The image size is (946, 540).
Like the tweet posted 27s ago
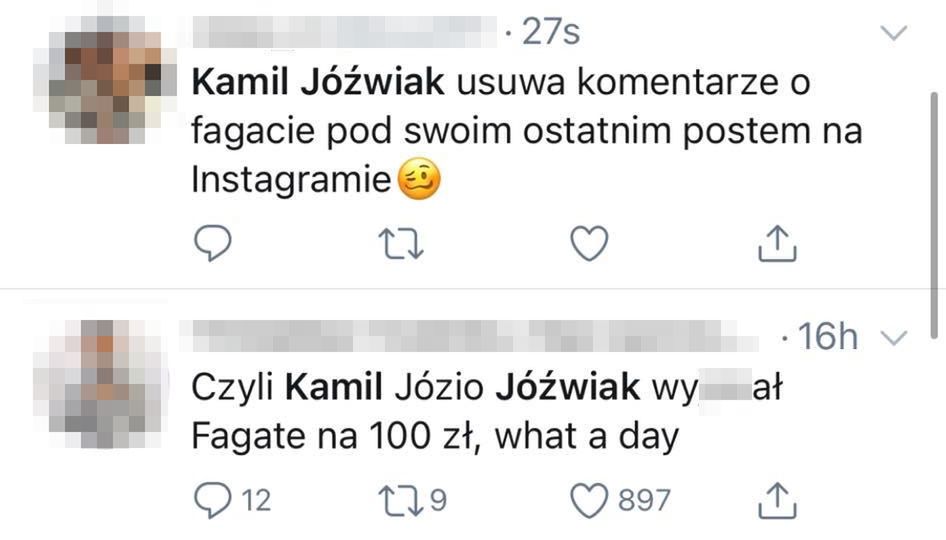click(589, 243)
